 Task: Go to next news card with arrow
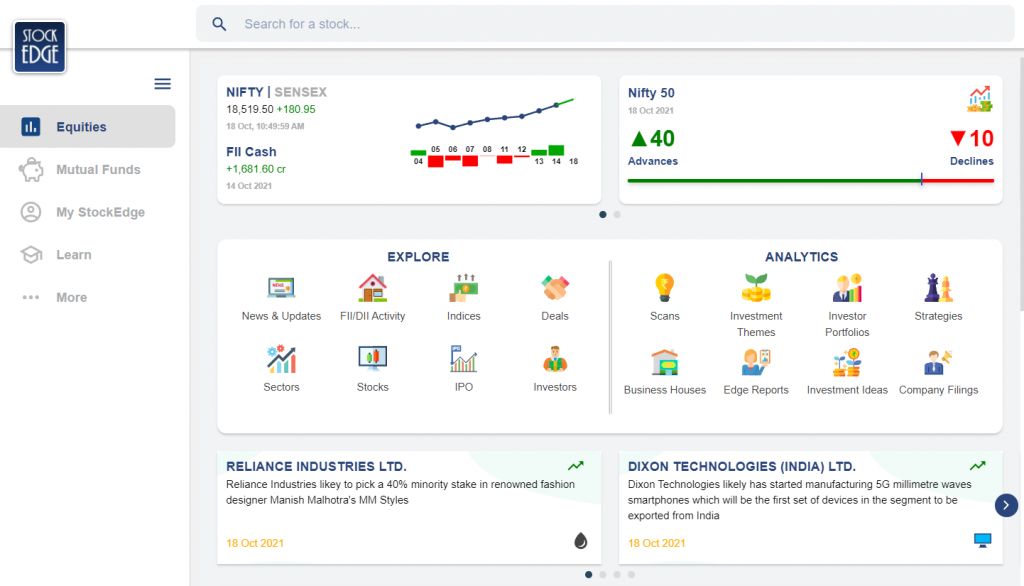[x=1006, y=505]
